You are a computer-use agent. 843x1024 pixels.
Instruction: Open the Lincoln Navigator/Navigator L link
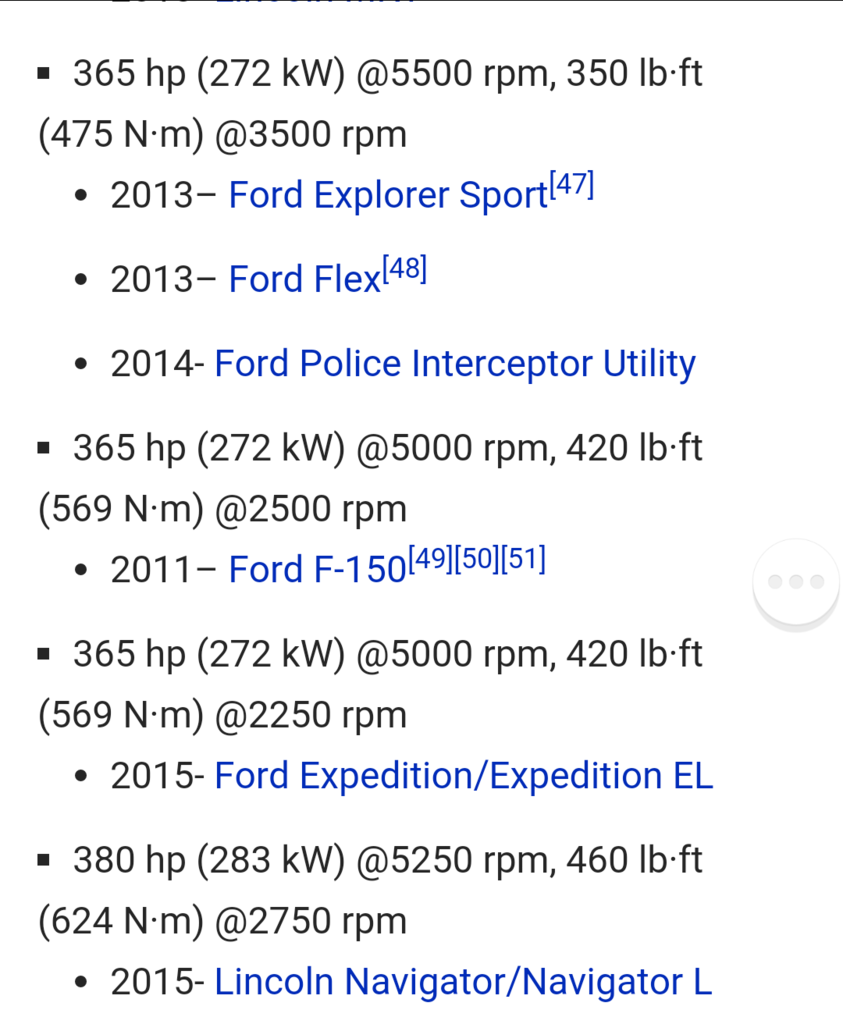(463, 982)
